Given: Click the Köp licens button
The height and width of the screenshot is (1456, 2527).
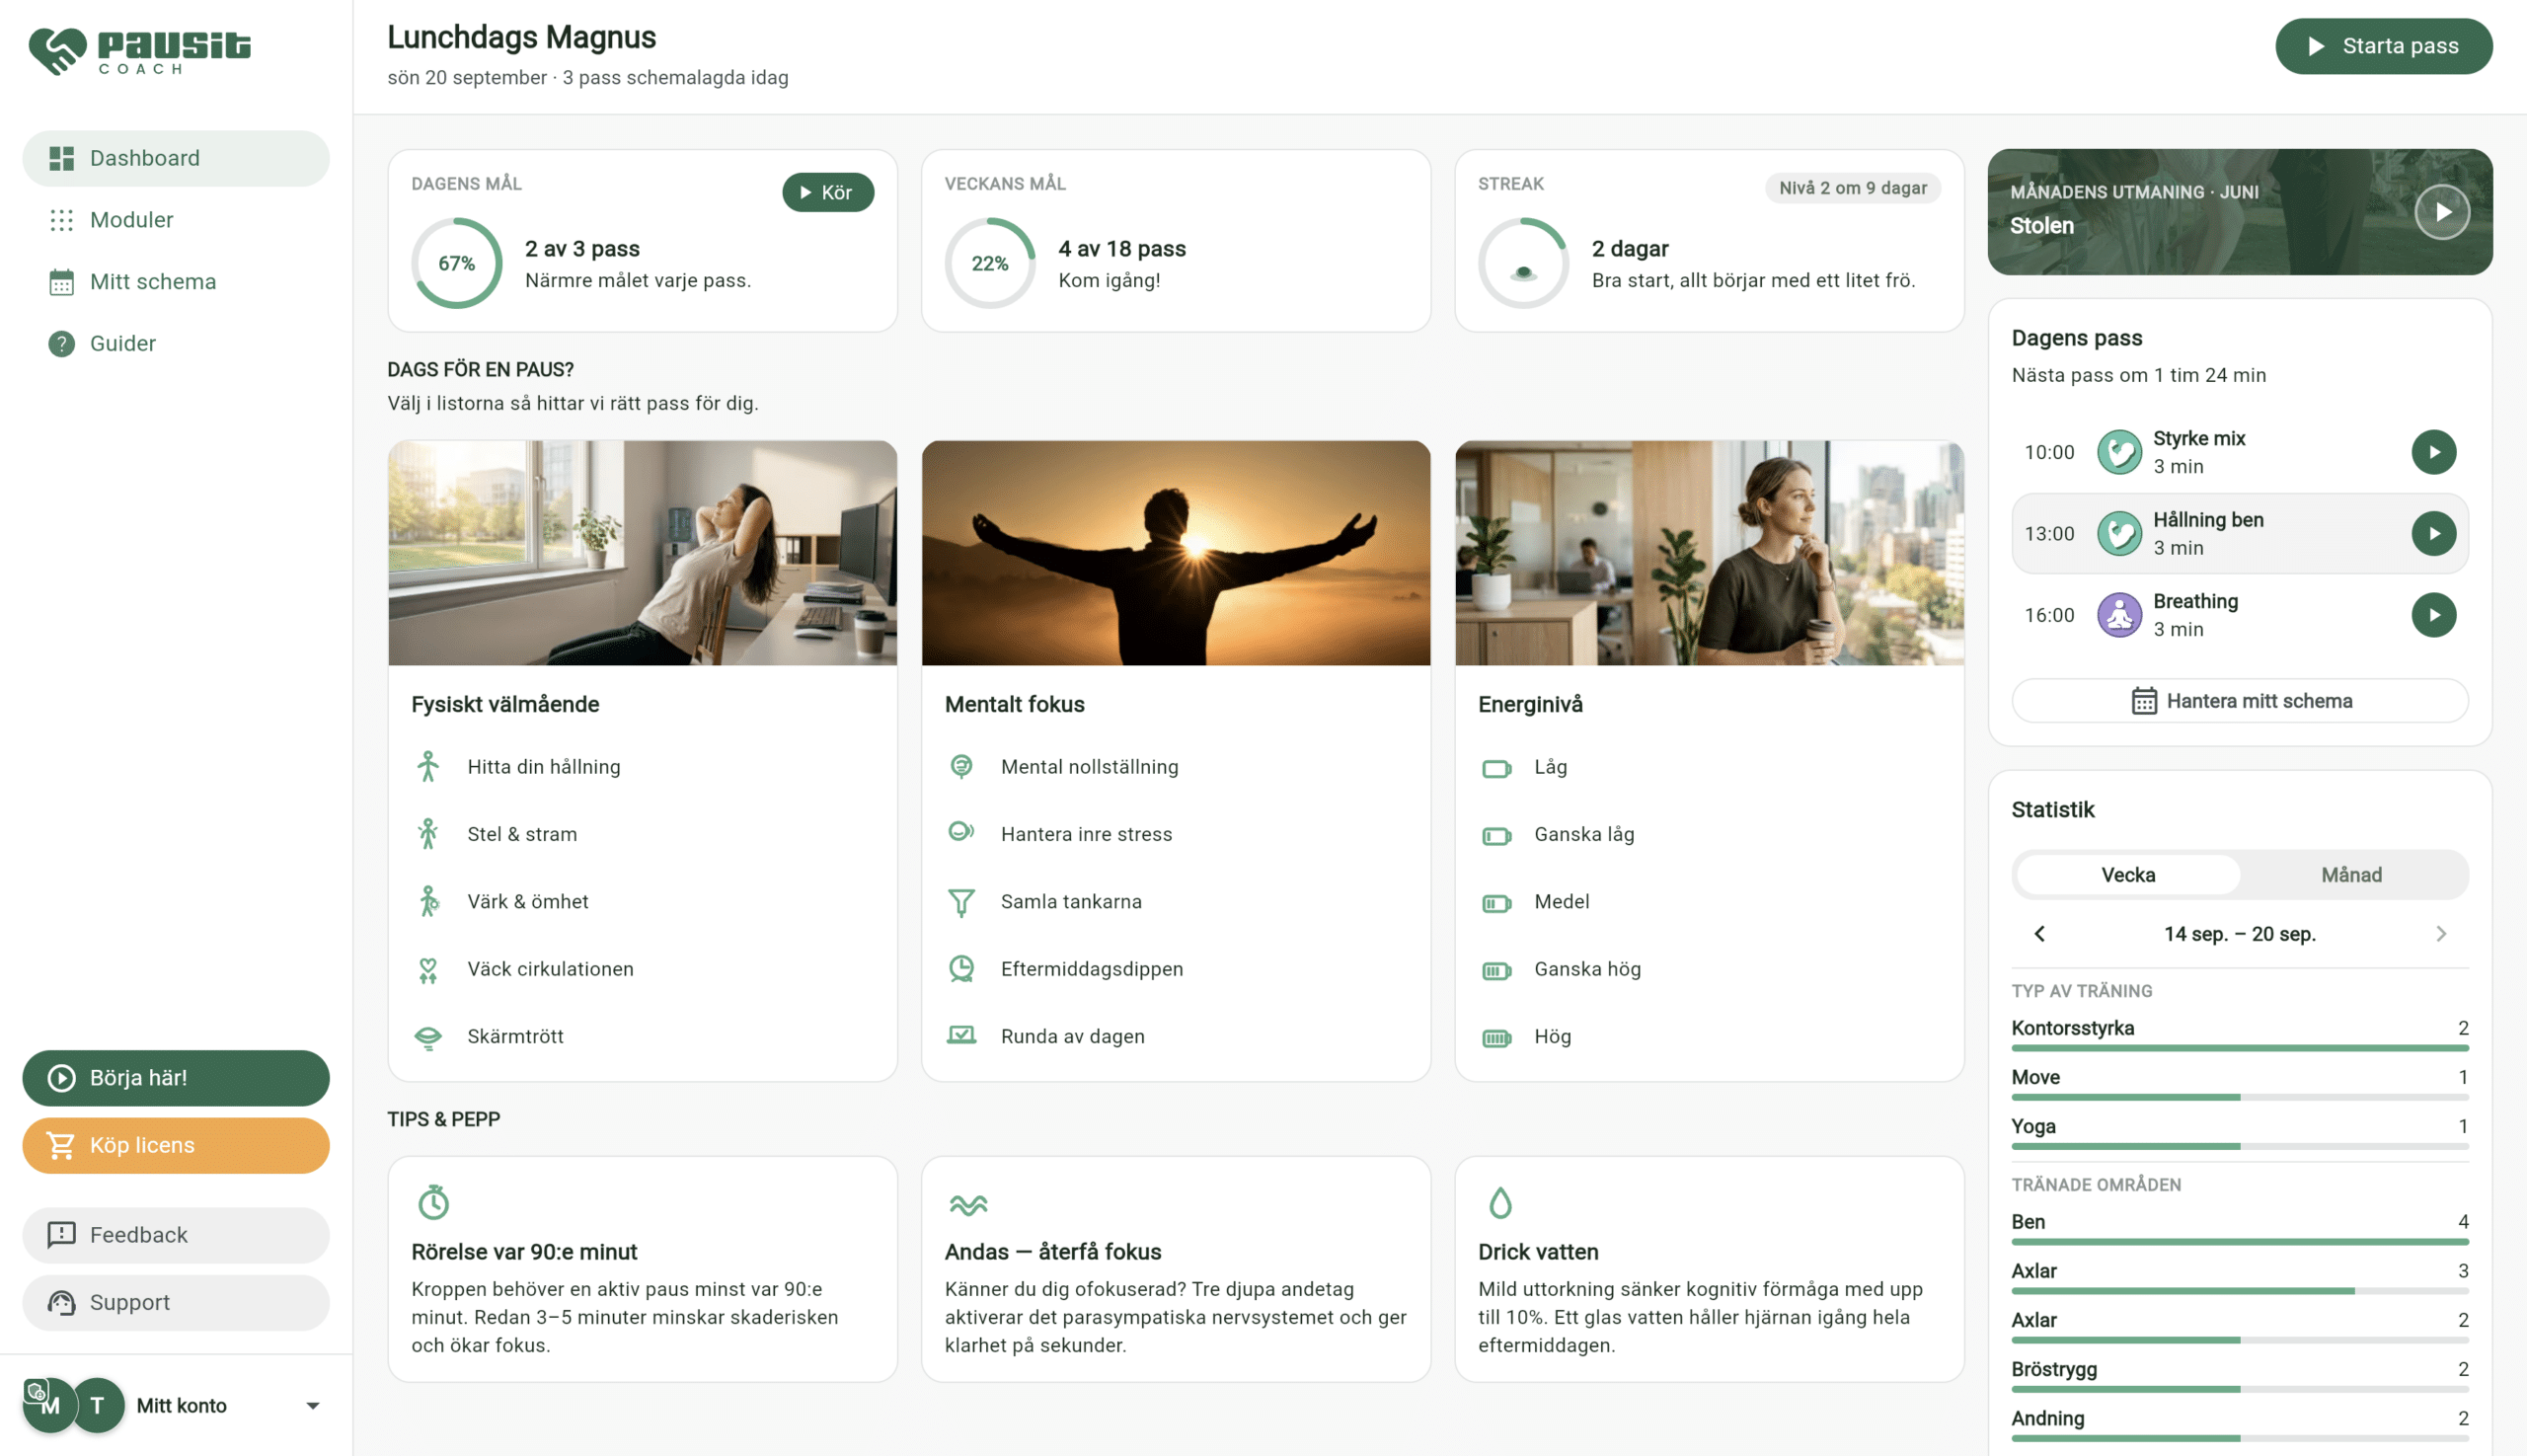Looking at the screenshot, I should pos(176,1145).
